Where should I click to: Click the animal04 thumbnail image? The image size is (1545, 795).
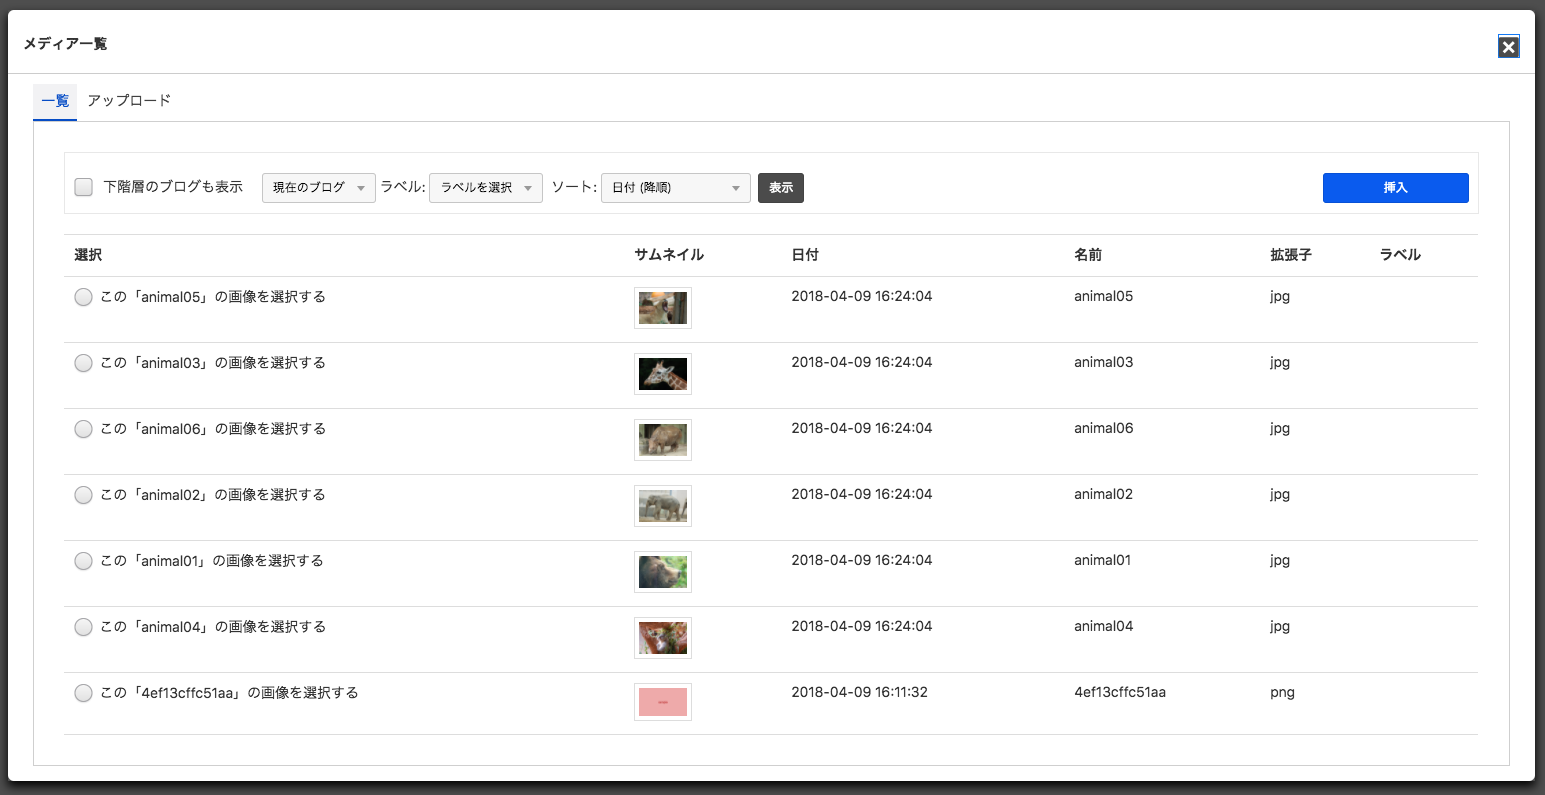coord(662,638)
